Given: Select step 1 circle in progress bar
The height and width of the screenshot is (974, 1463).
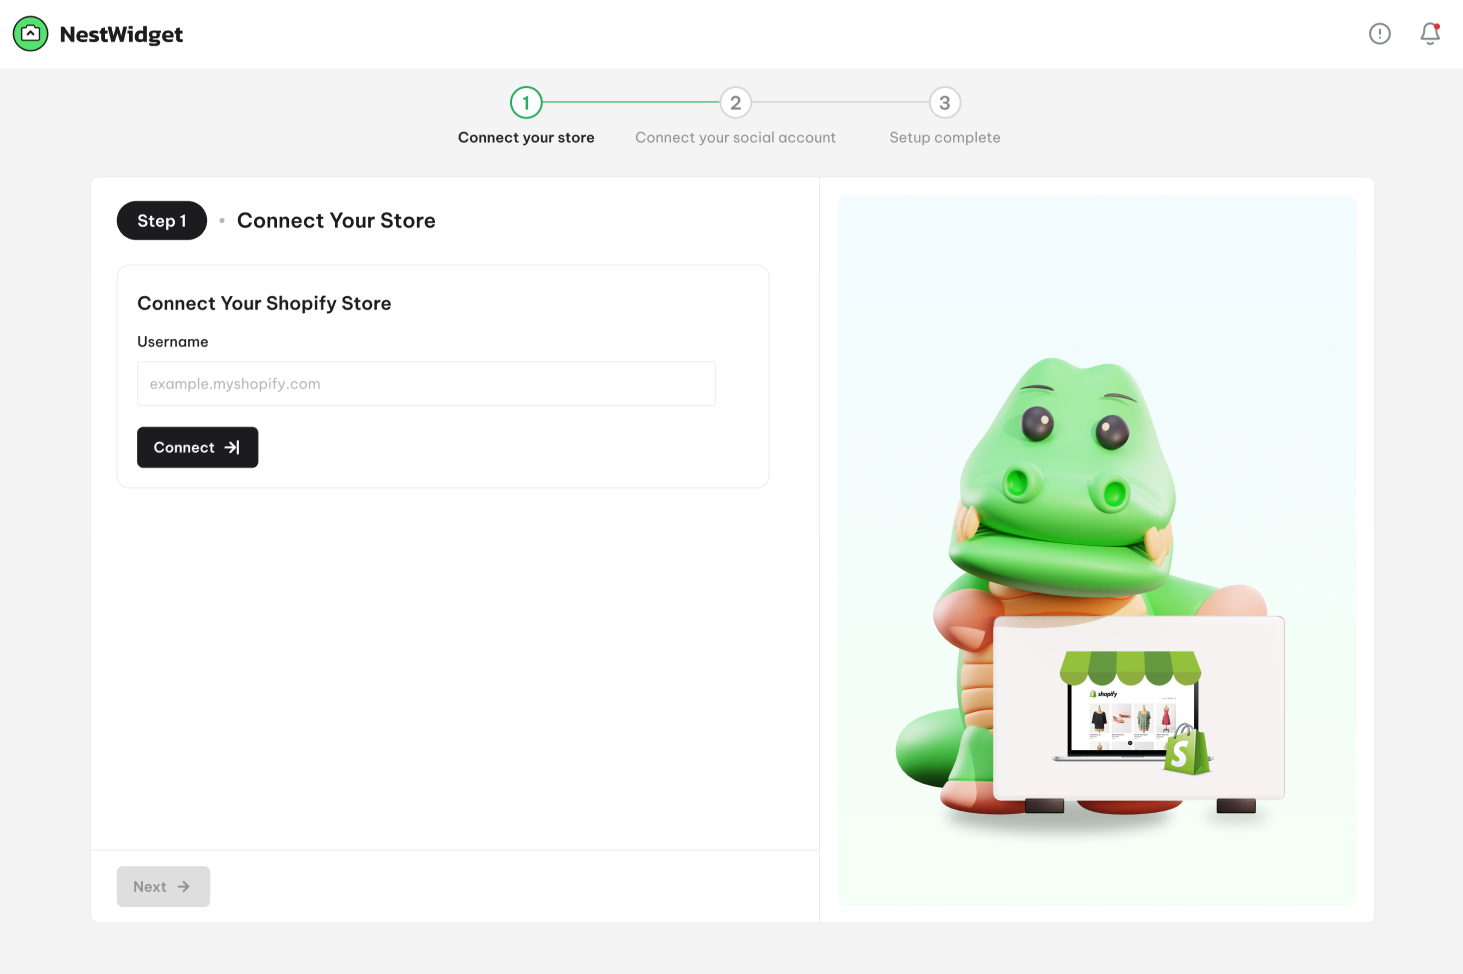Looking at the screenshot, I should point(526,102).
